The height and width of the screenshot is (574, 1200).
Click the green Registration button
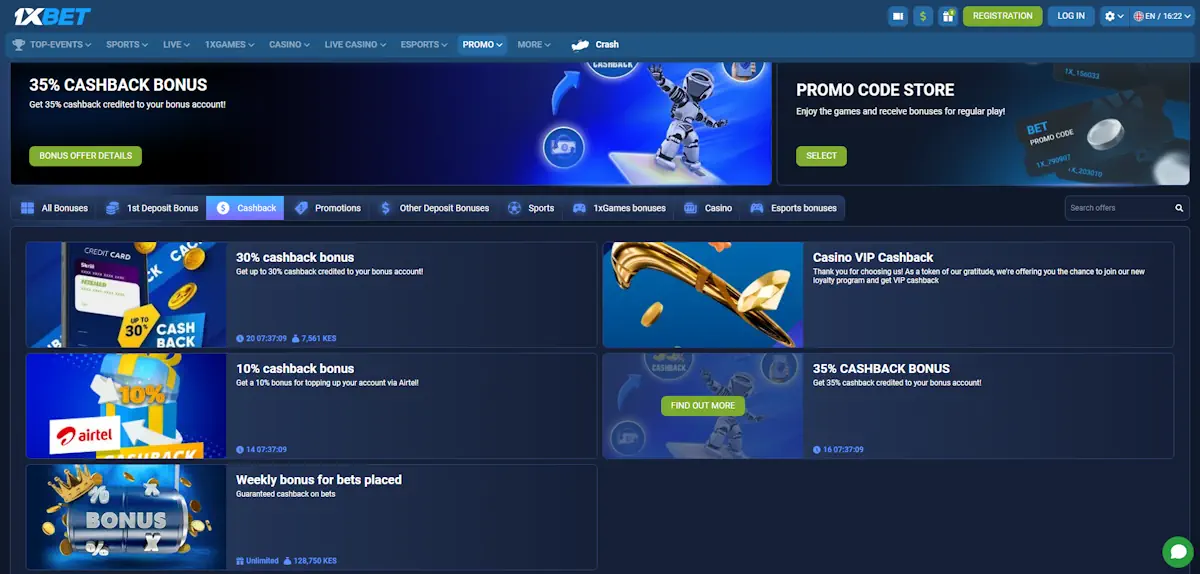coord(1002,16)
